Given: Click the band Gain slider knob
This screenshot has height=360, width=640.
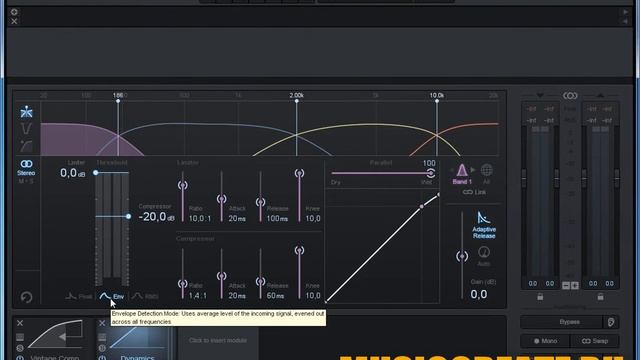Looking at the screenshot, I should [x=462, y=256].
